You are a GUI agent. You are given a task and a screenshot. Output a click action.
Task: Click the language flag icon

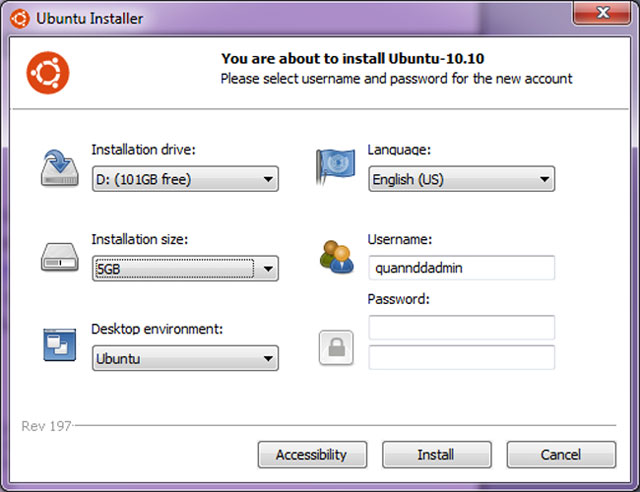[x=333, y=163]
